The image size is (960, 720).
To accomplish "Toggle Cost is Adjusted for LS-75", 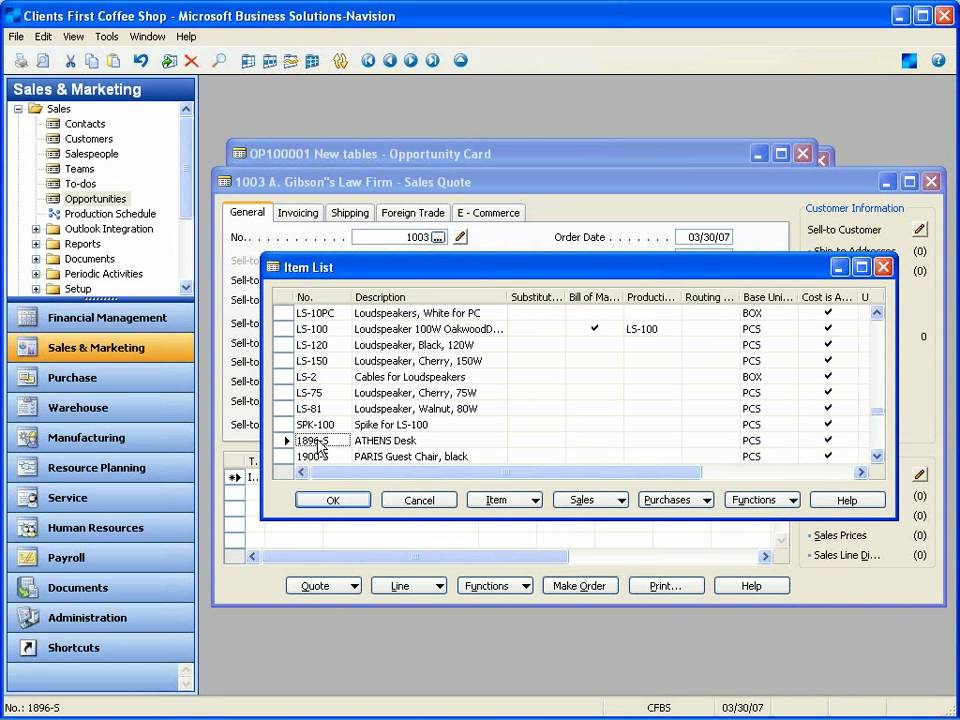I will (x=828, y=392).
